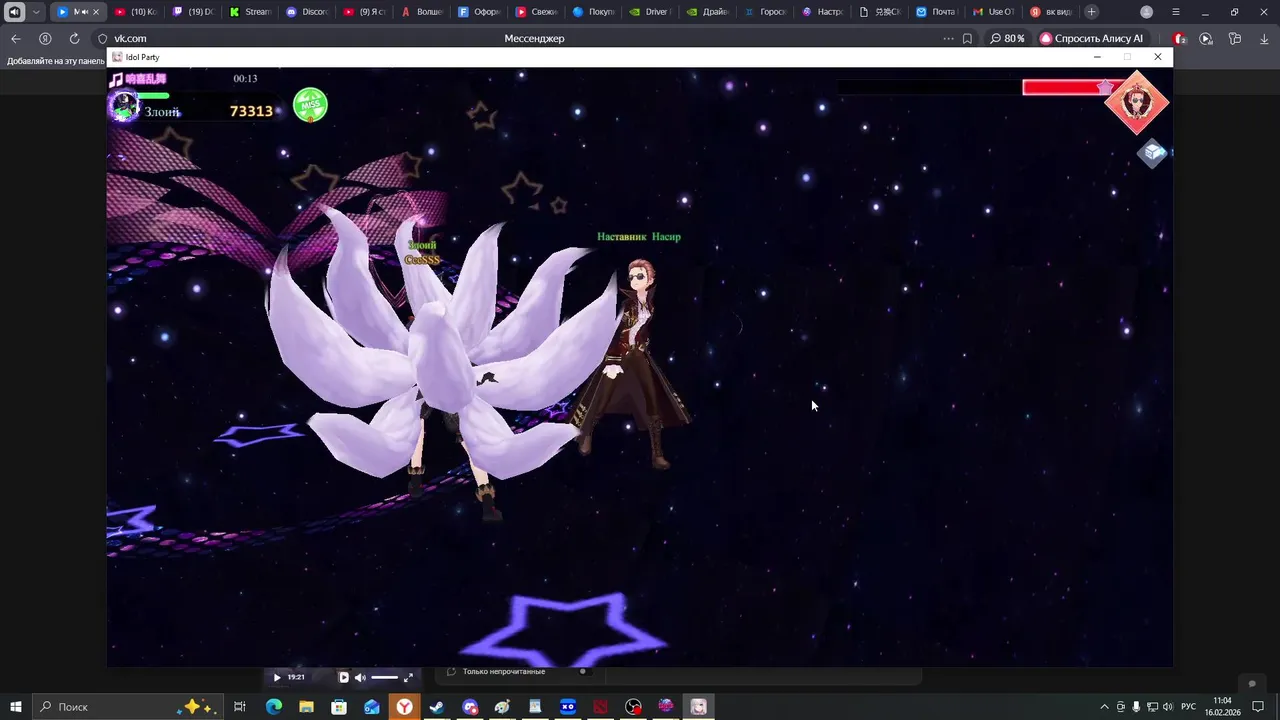Bookmark the current page
This screenshot has height=720, width=1280.
[967, 38]
